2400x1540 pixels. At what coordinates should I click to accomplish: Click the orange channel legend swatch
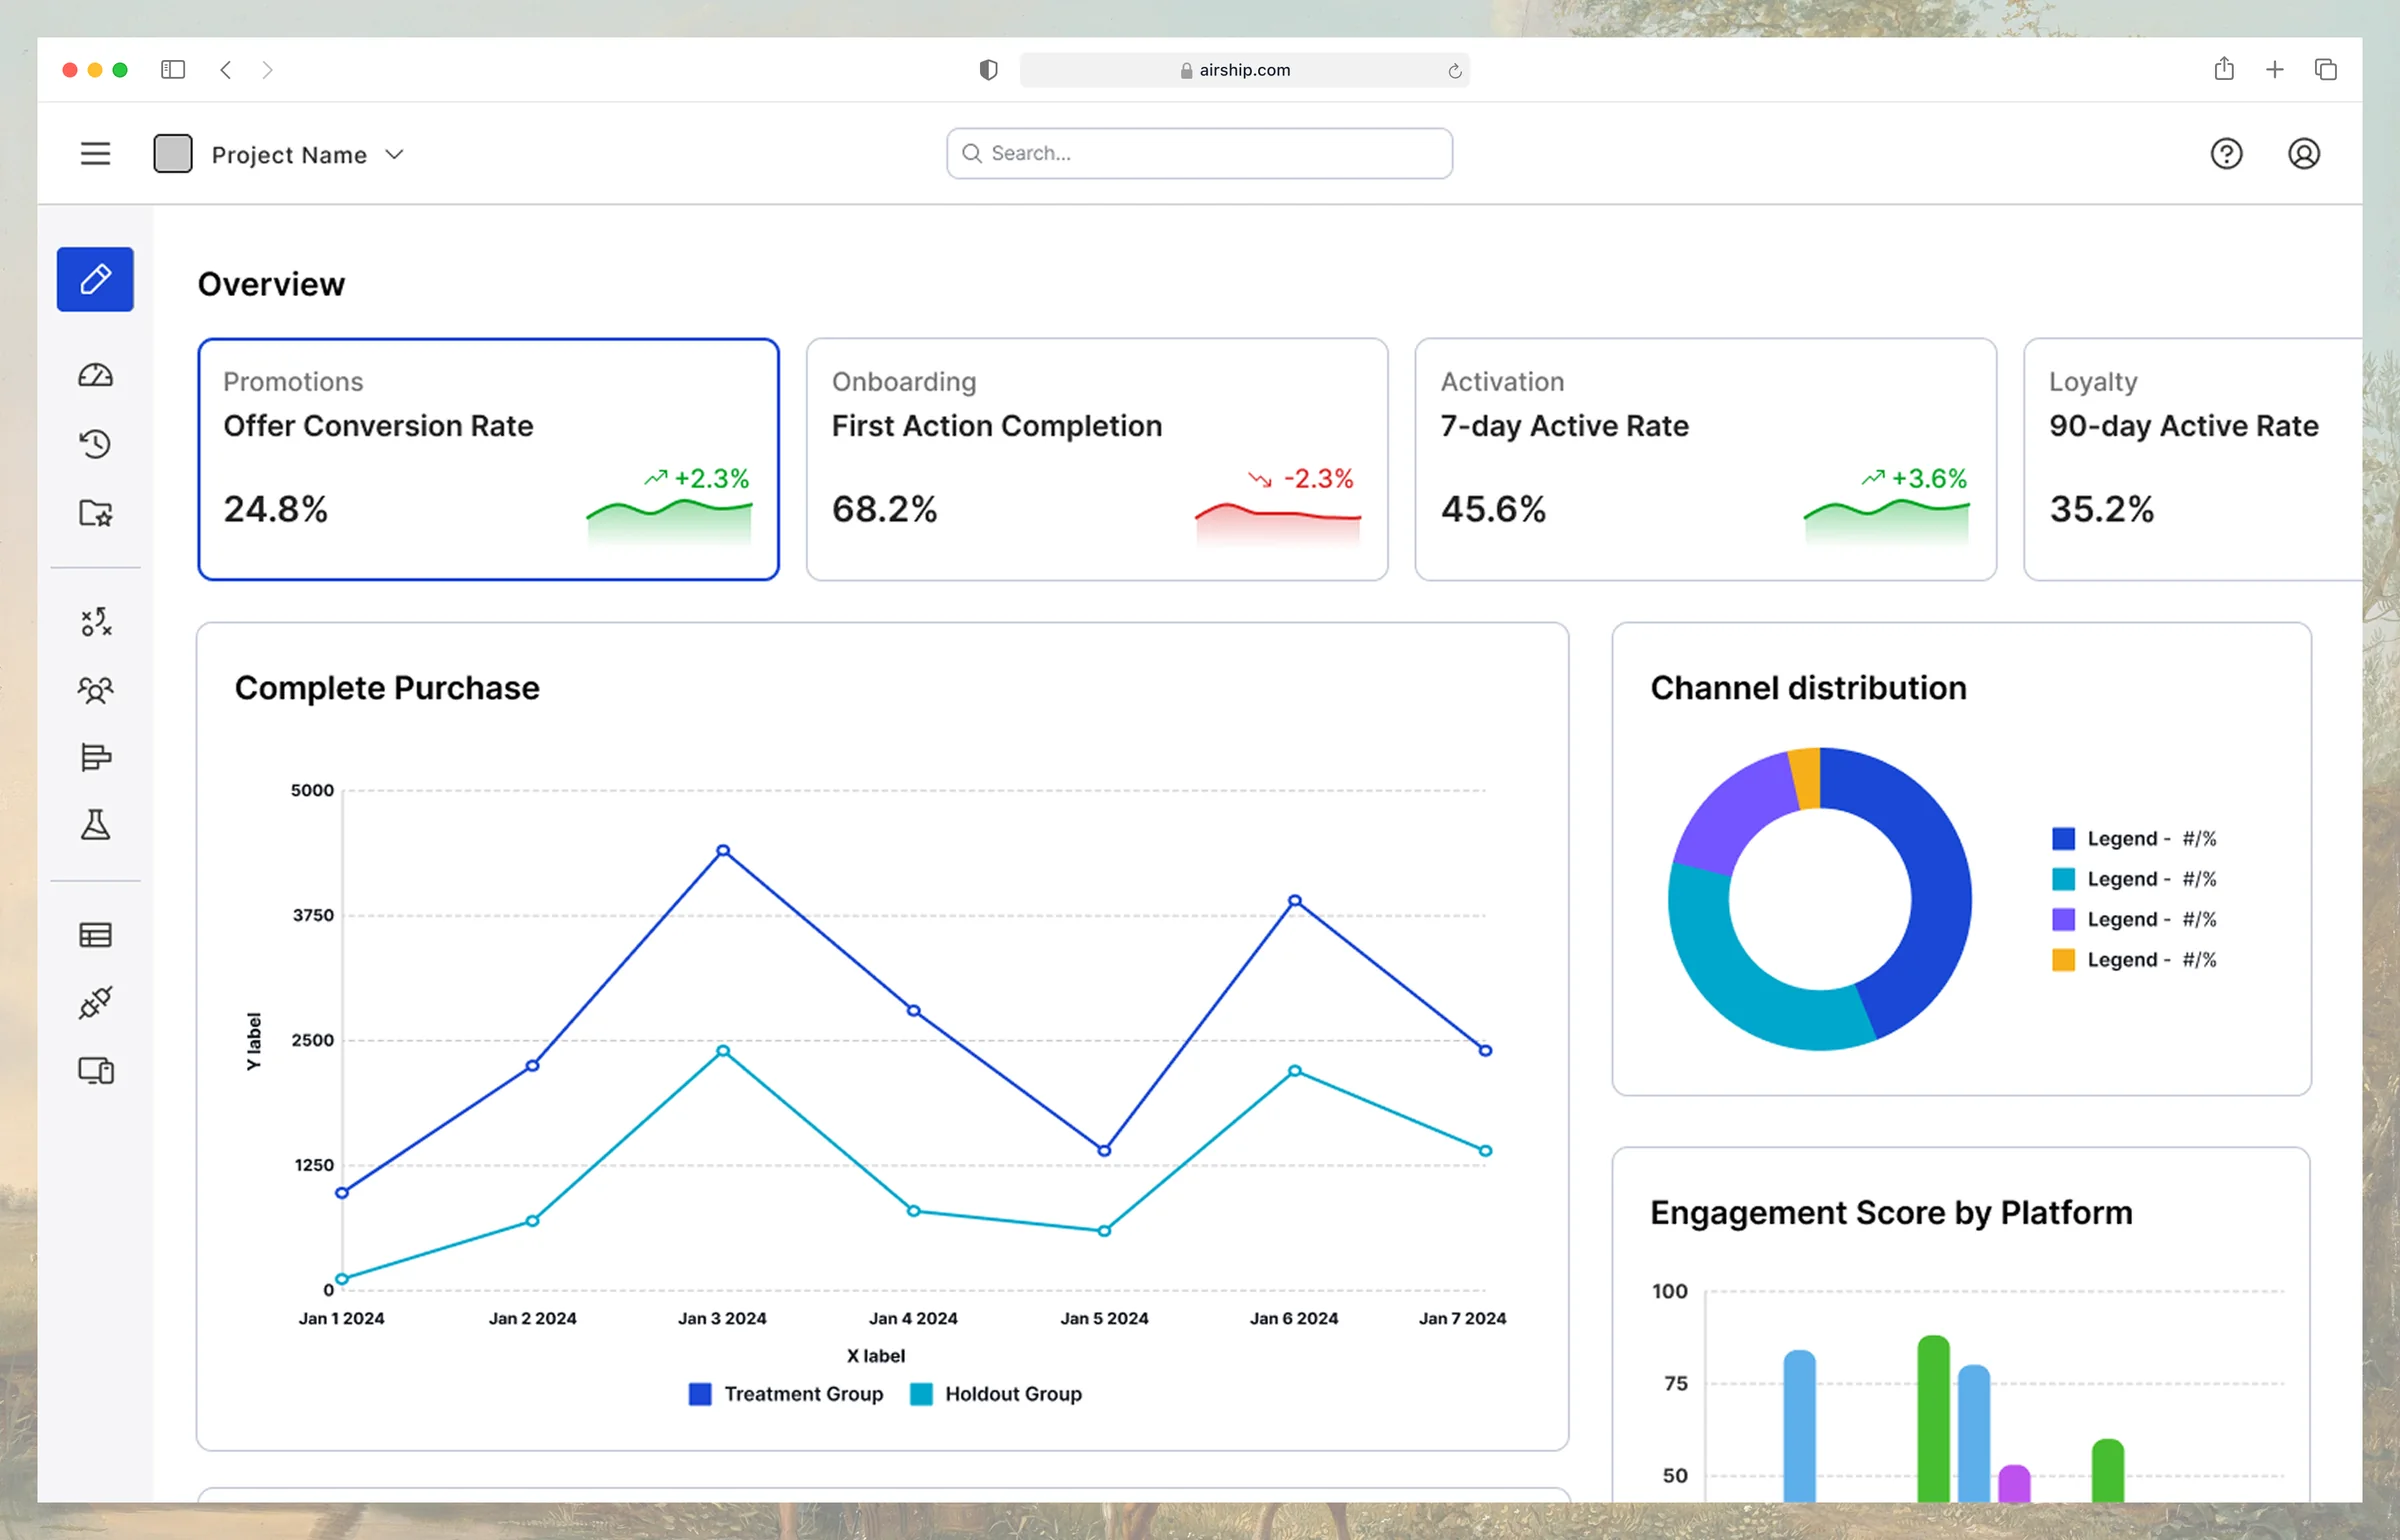click(x=2063, y=960)
